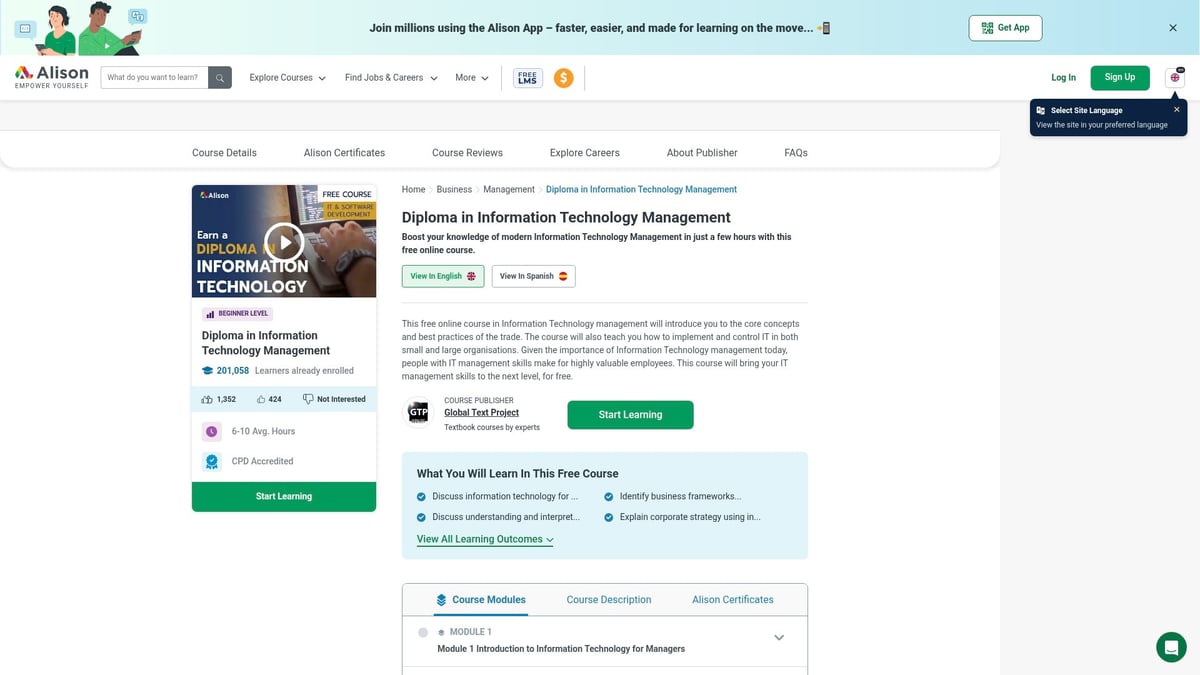
Task: Switch to Course Description tab
Action: (x=609, y=600)
